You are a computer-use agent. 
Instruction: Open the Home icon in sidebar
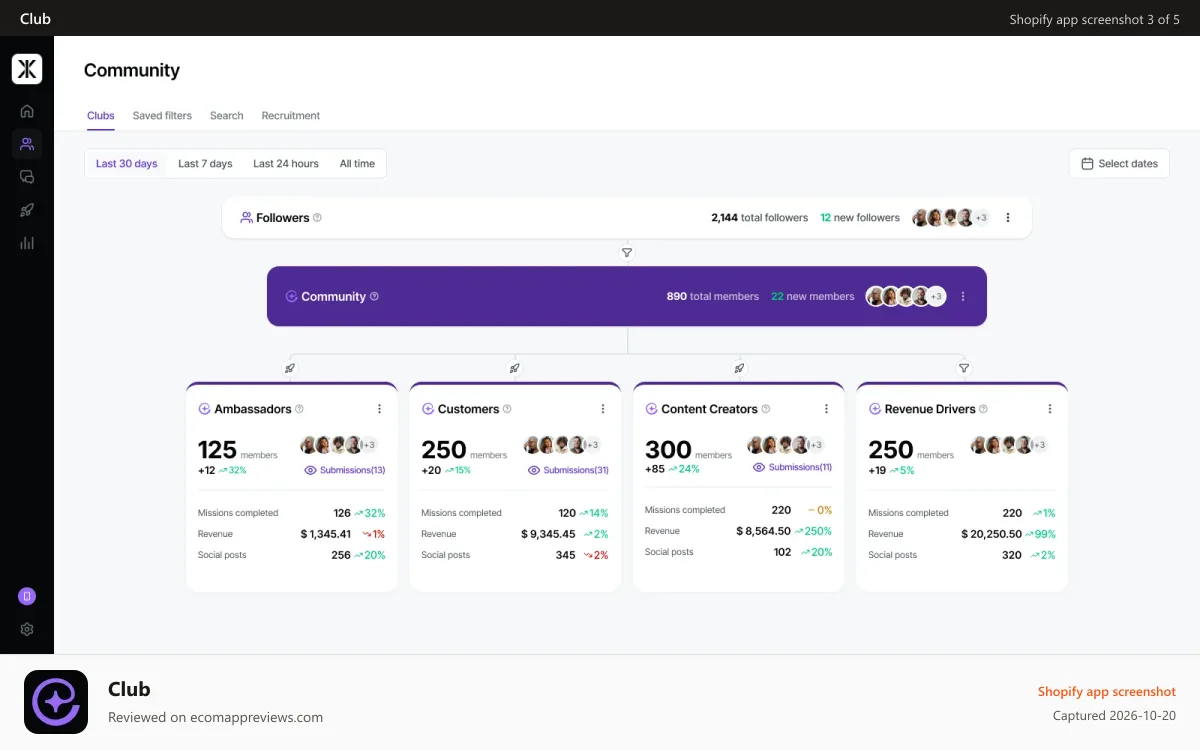tap(27, 111)
